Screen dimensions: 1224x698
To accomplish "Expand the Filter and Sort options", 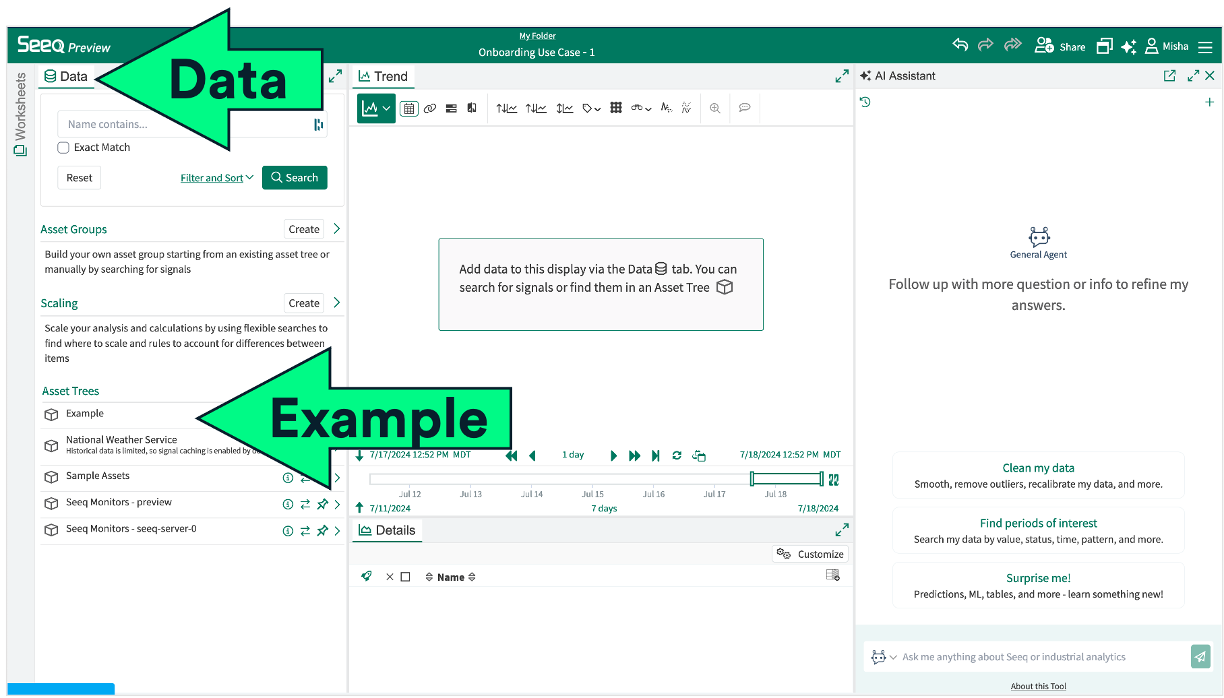I will (x=216, y=178).
